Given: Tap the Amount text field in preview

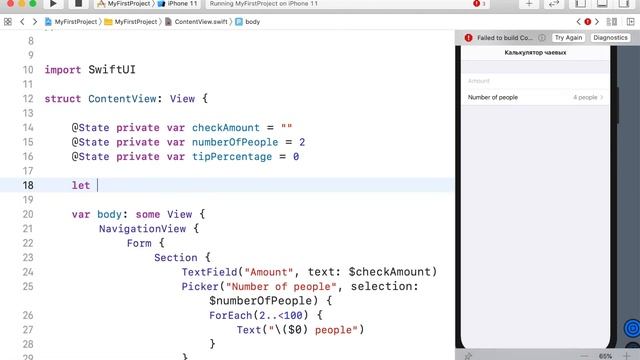Looking at the screenshot, I should point(535,81).
